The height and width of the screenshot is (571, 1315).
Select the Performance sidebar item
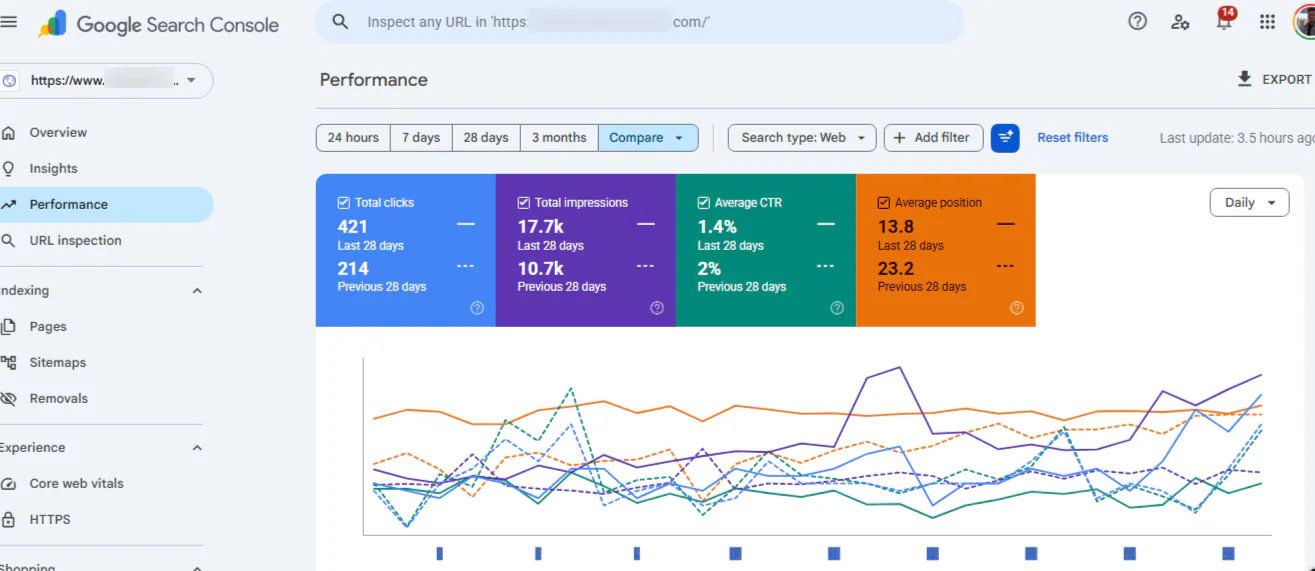(106, 204)
